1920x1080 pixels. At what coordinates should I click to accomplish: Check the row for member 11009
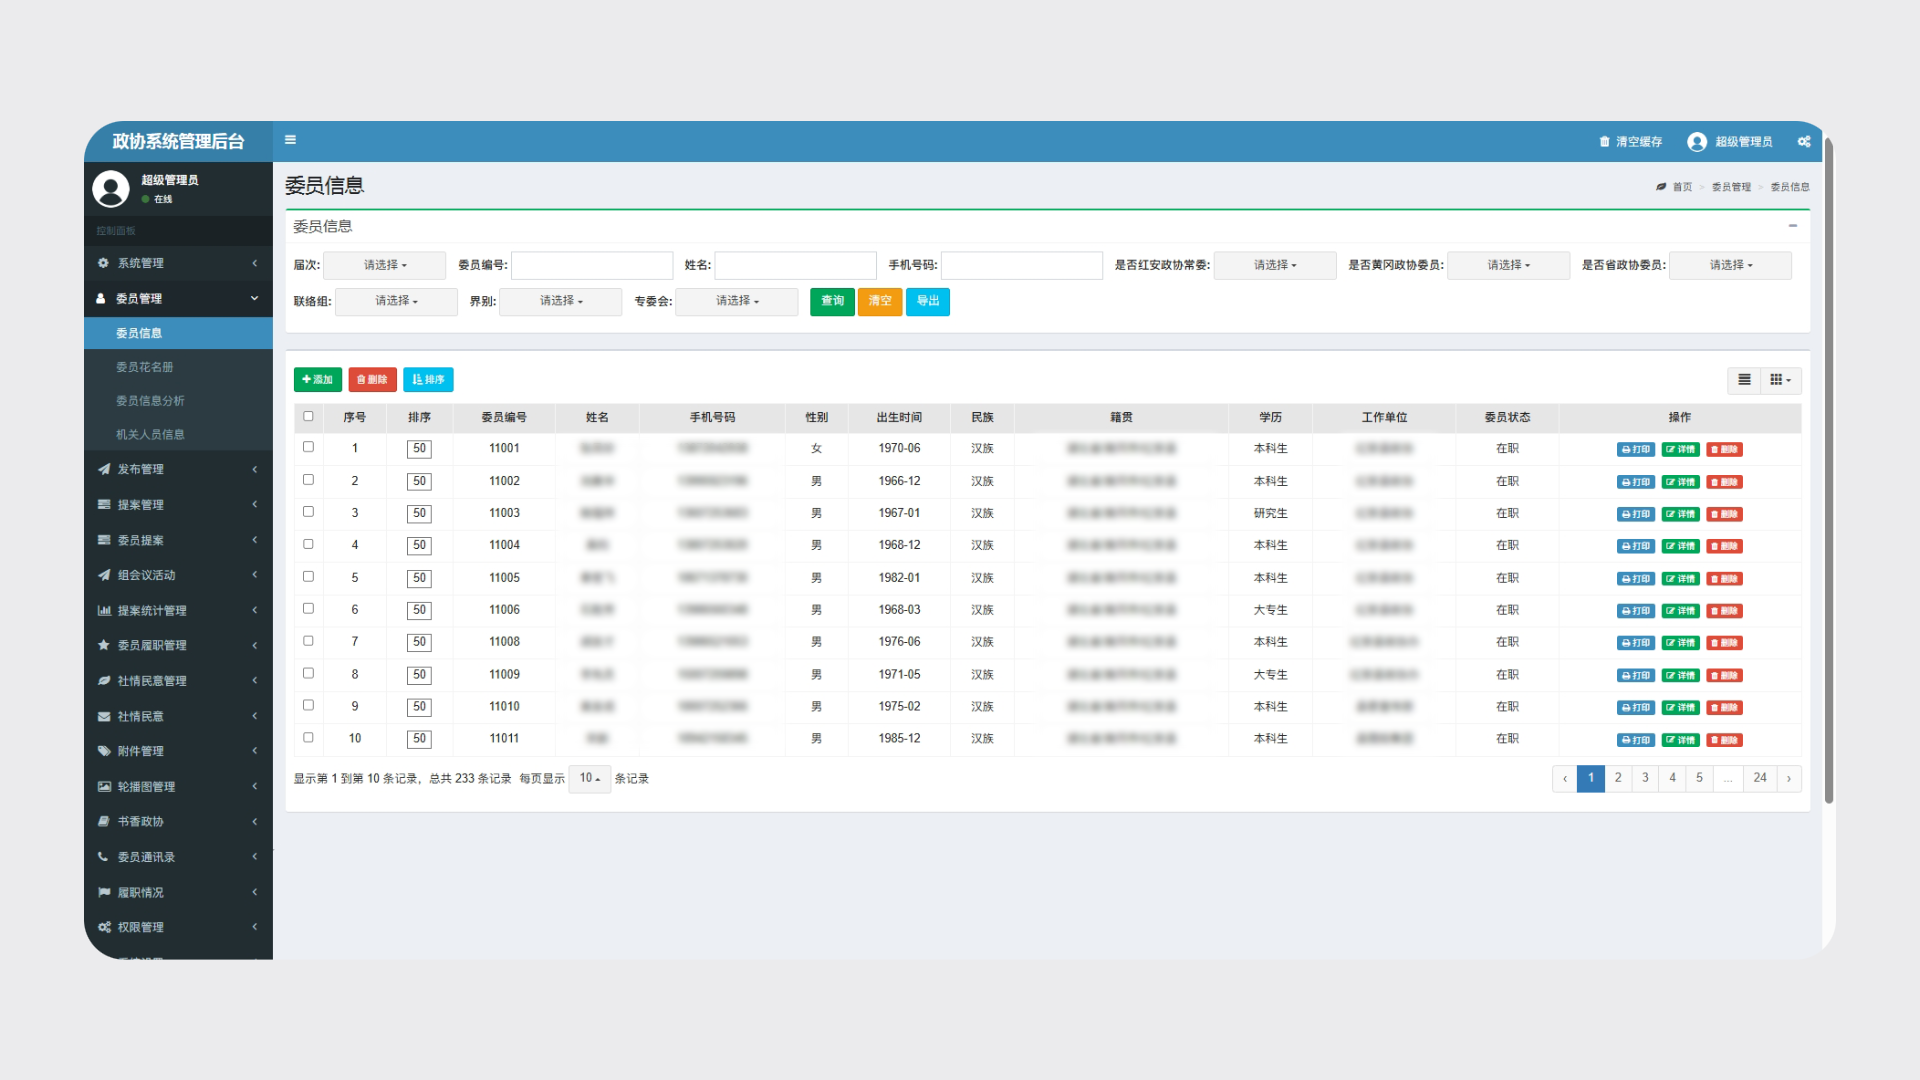click(x=308, y=673)
